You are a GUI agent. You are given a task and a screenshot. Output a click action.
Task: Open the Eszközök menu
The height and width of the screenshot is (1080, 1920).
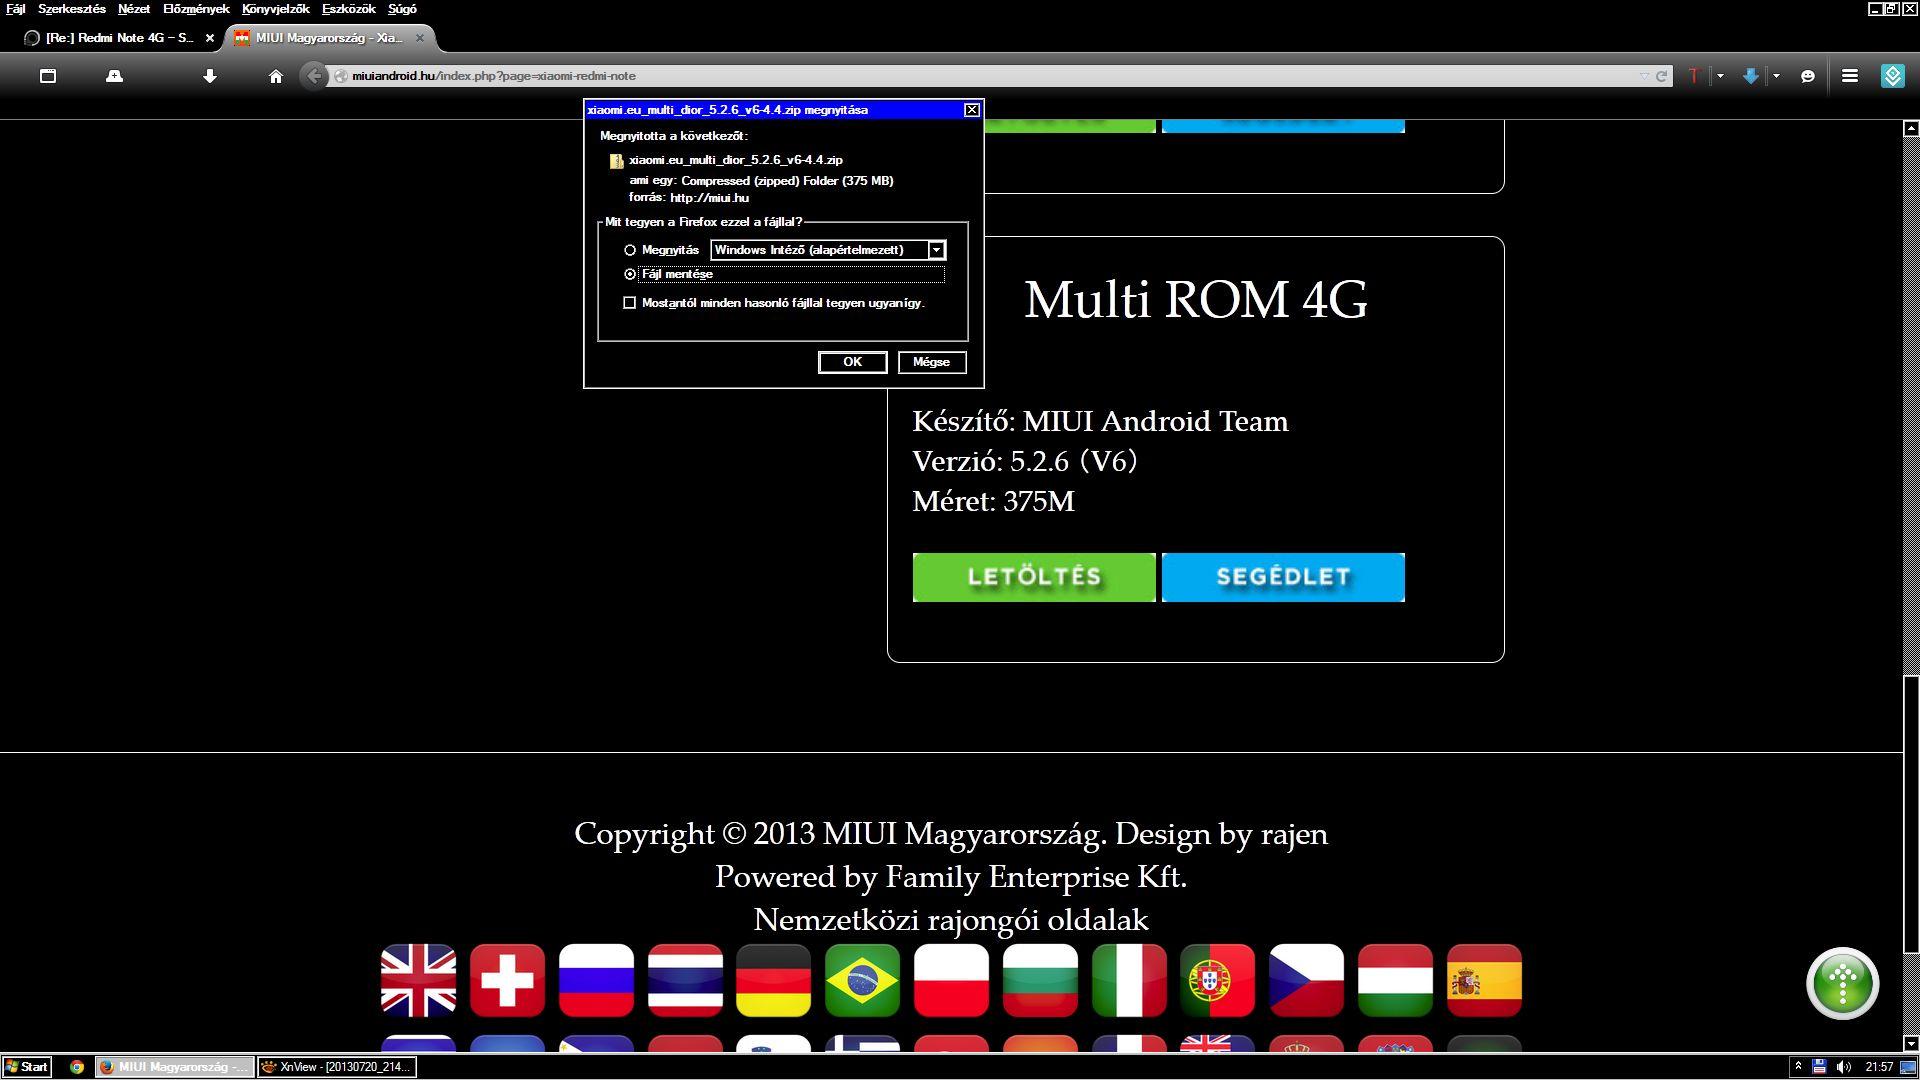click(x=349, y=9)
